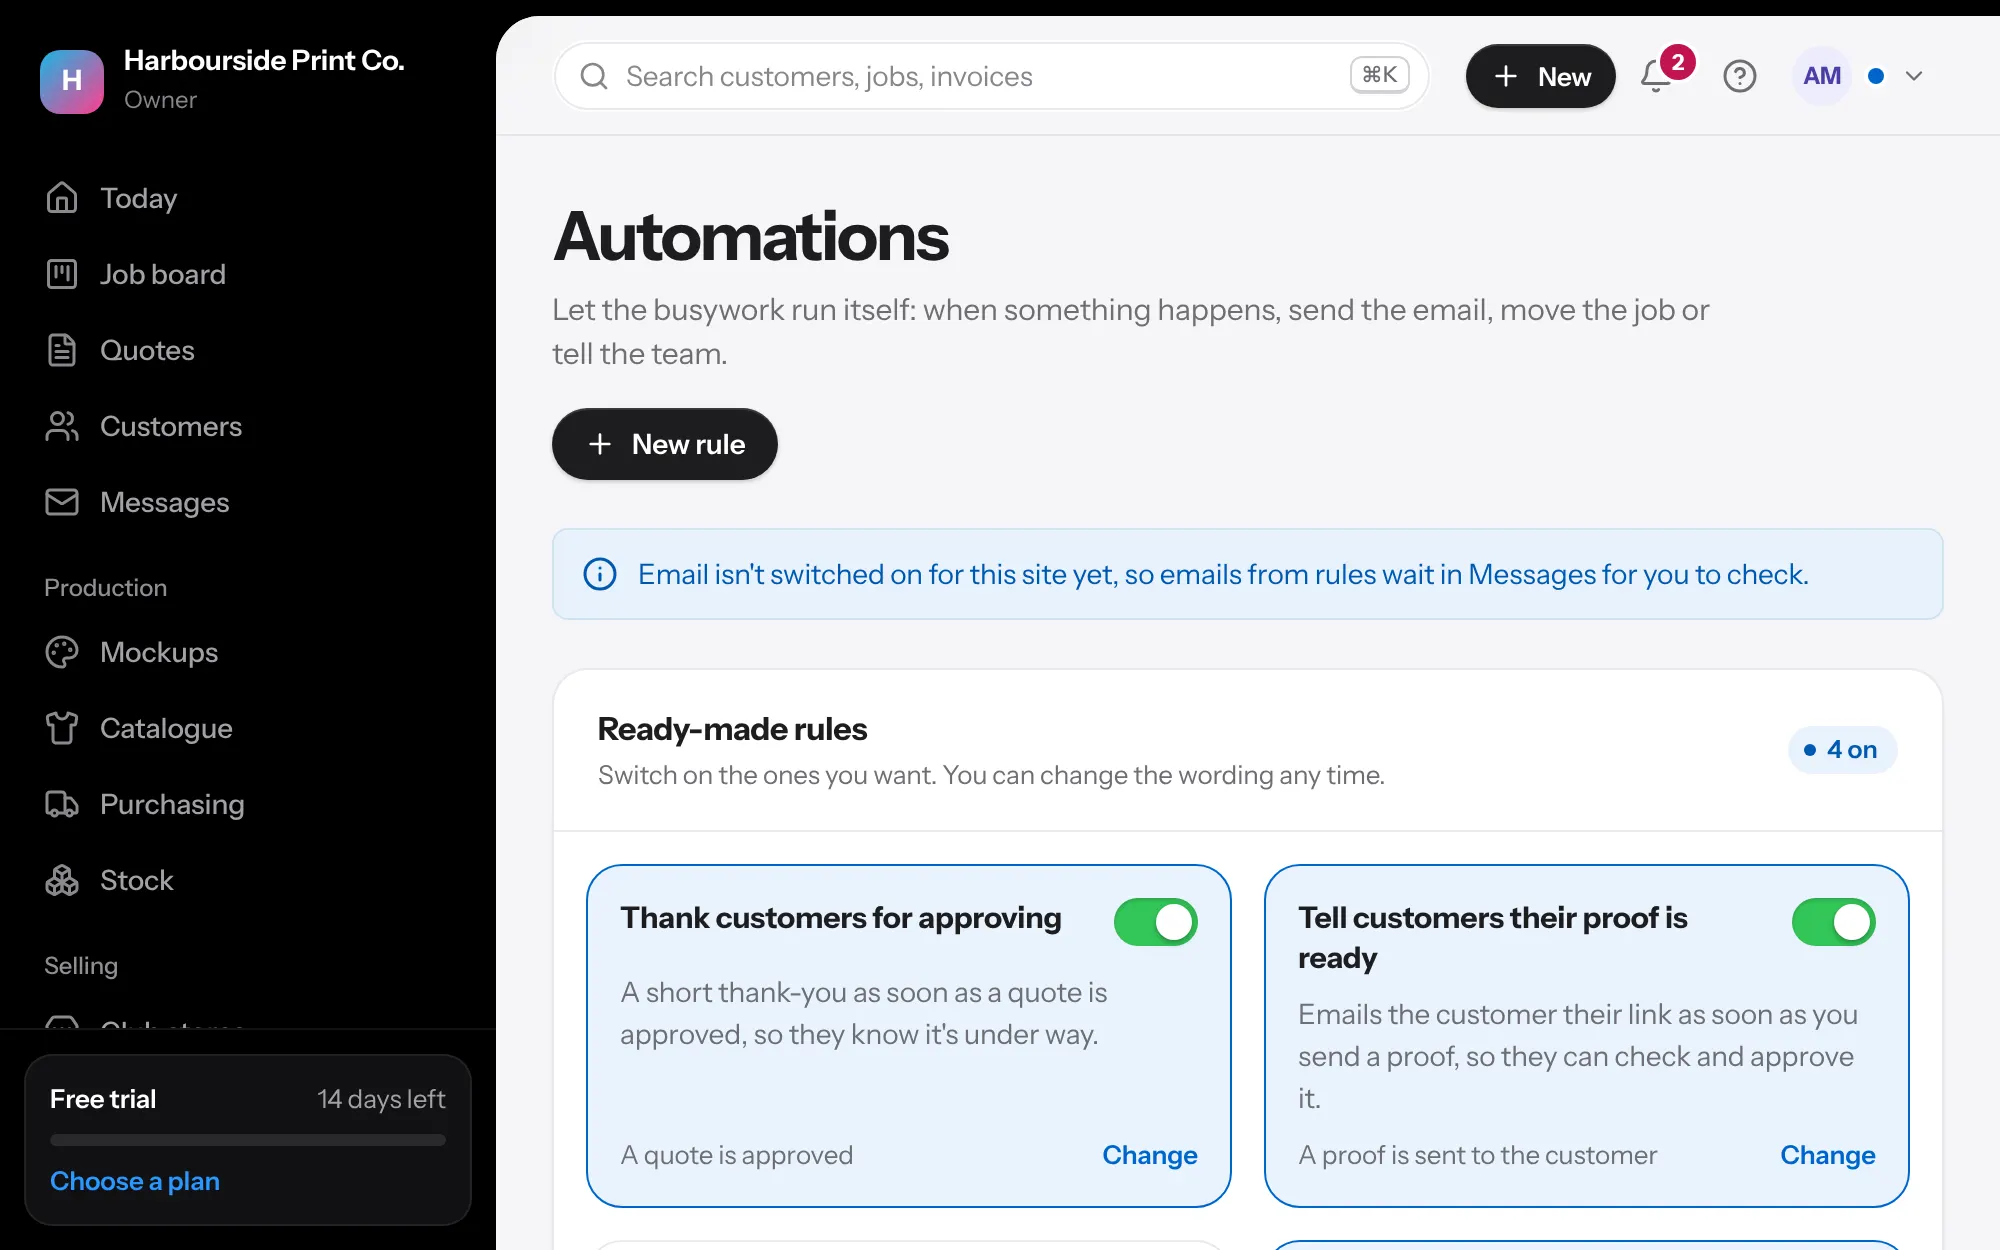2000x1250 pixels.
Task: Toggle off Tell customers proof is ready rule
Action: tap(1834, 922)
